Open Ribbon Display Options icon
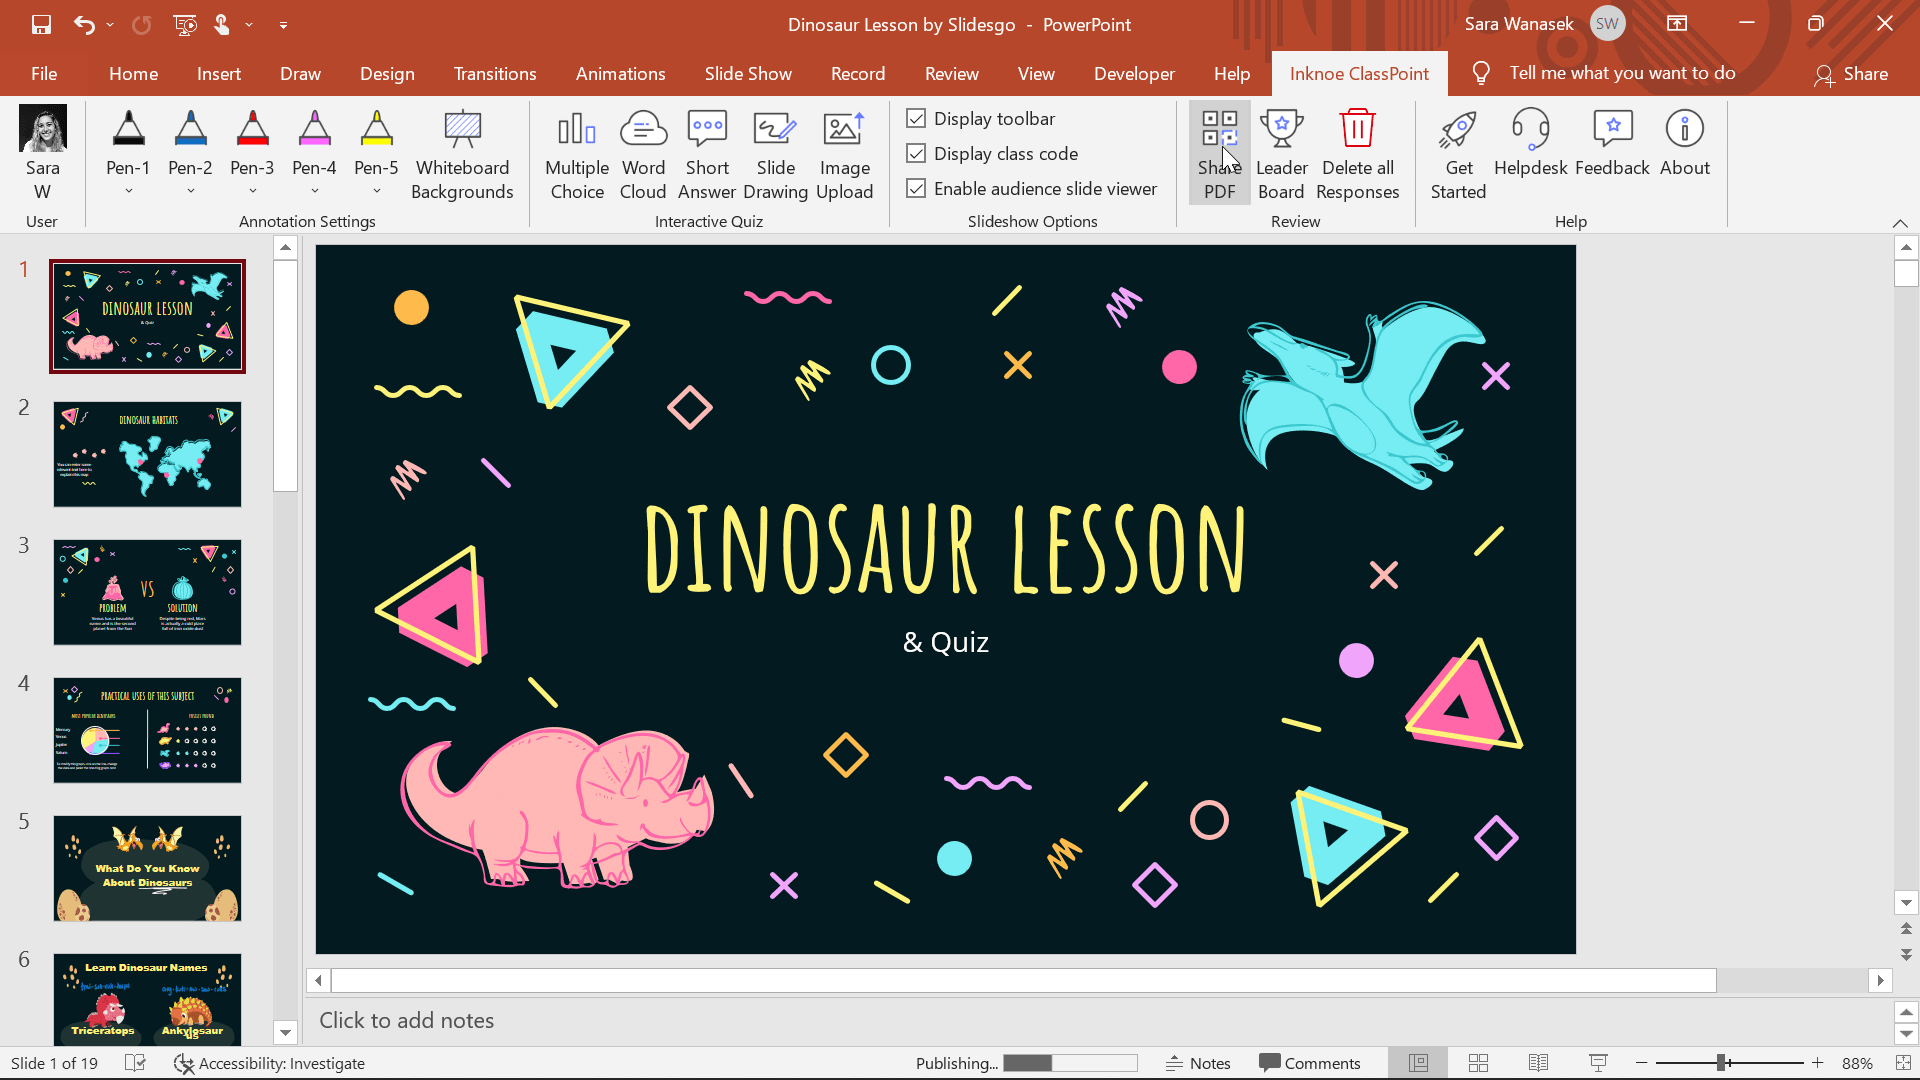1920x1080 pixels. (1677, 24)
